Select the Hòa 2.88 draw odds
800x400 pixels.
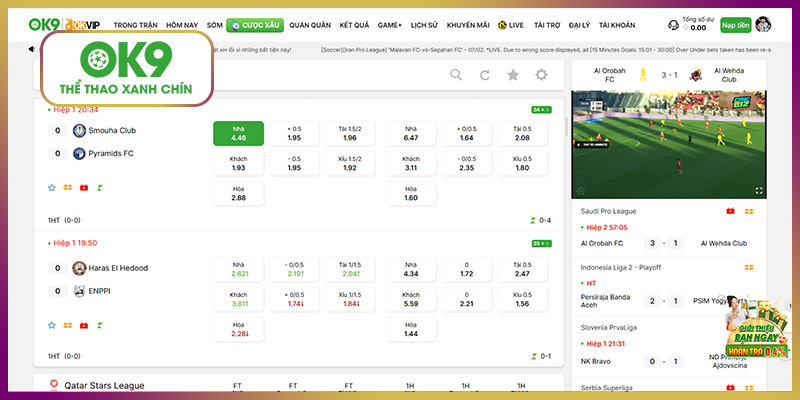[x=238, y=192]
